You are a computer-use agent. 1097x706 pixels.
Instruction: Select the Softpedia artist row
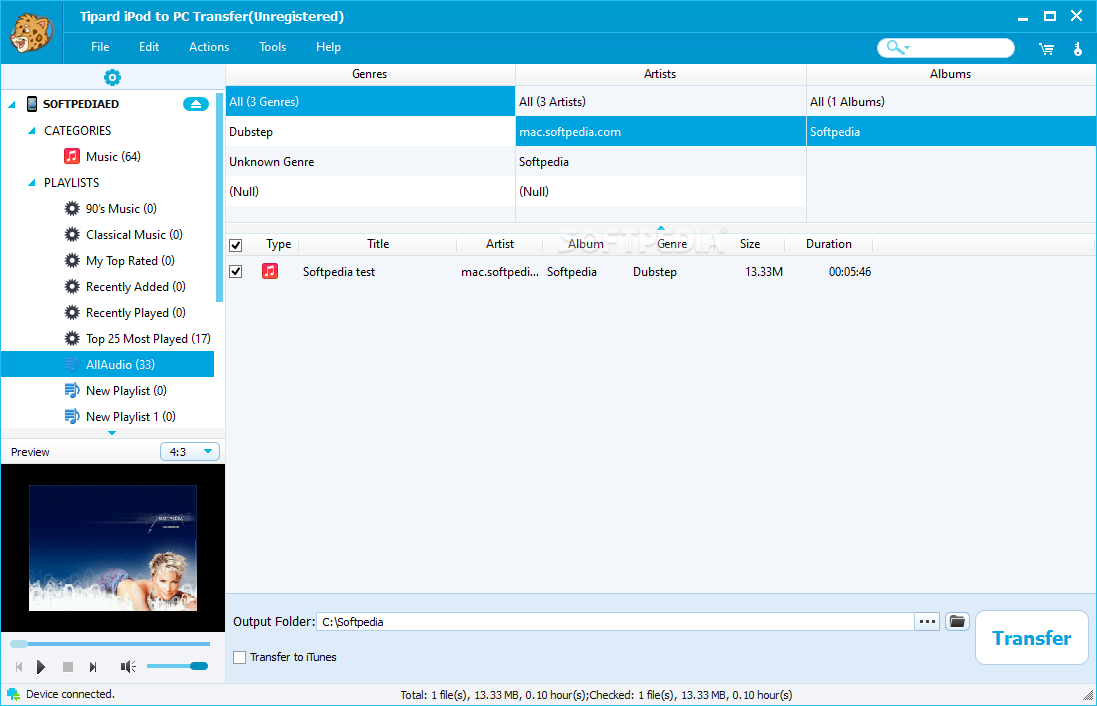click(x=660, y=162)
